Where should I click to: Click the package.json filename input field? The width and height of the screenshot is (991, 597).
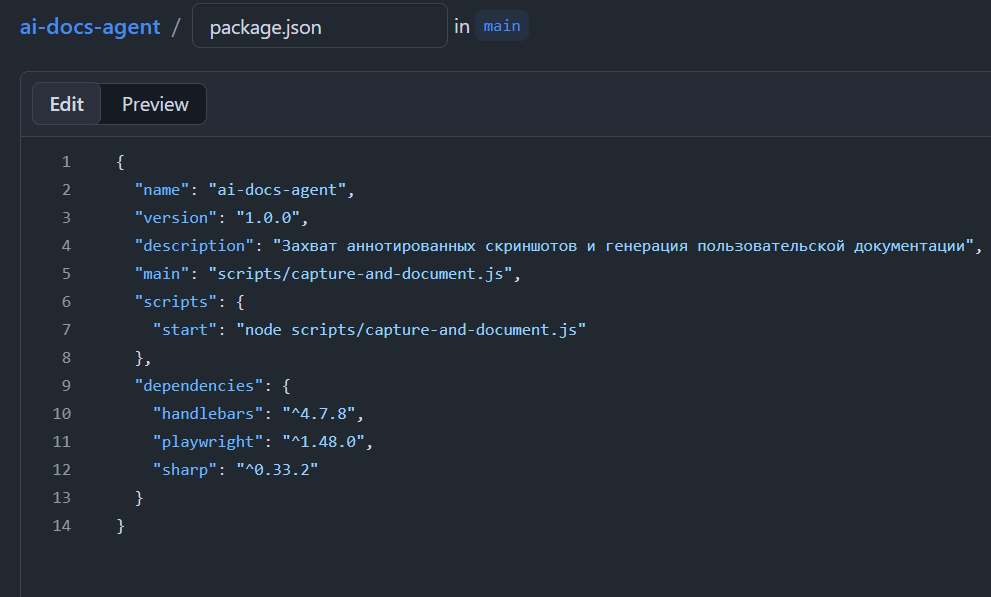pos(320,26)
